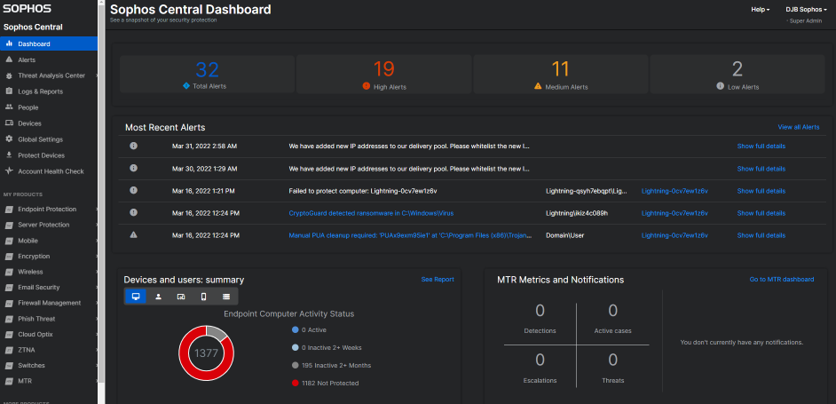
Task: Click See Report link in Devices summary
Action: pyautogui.click(x=437, y=279)
